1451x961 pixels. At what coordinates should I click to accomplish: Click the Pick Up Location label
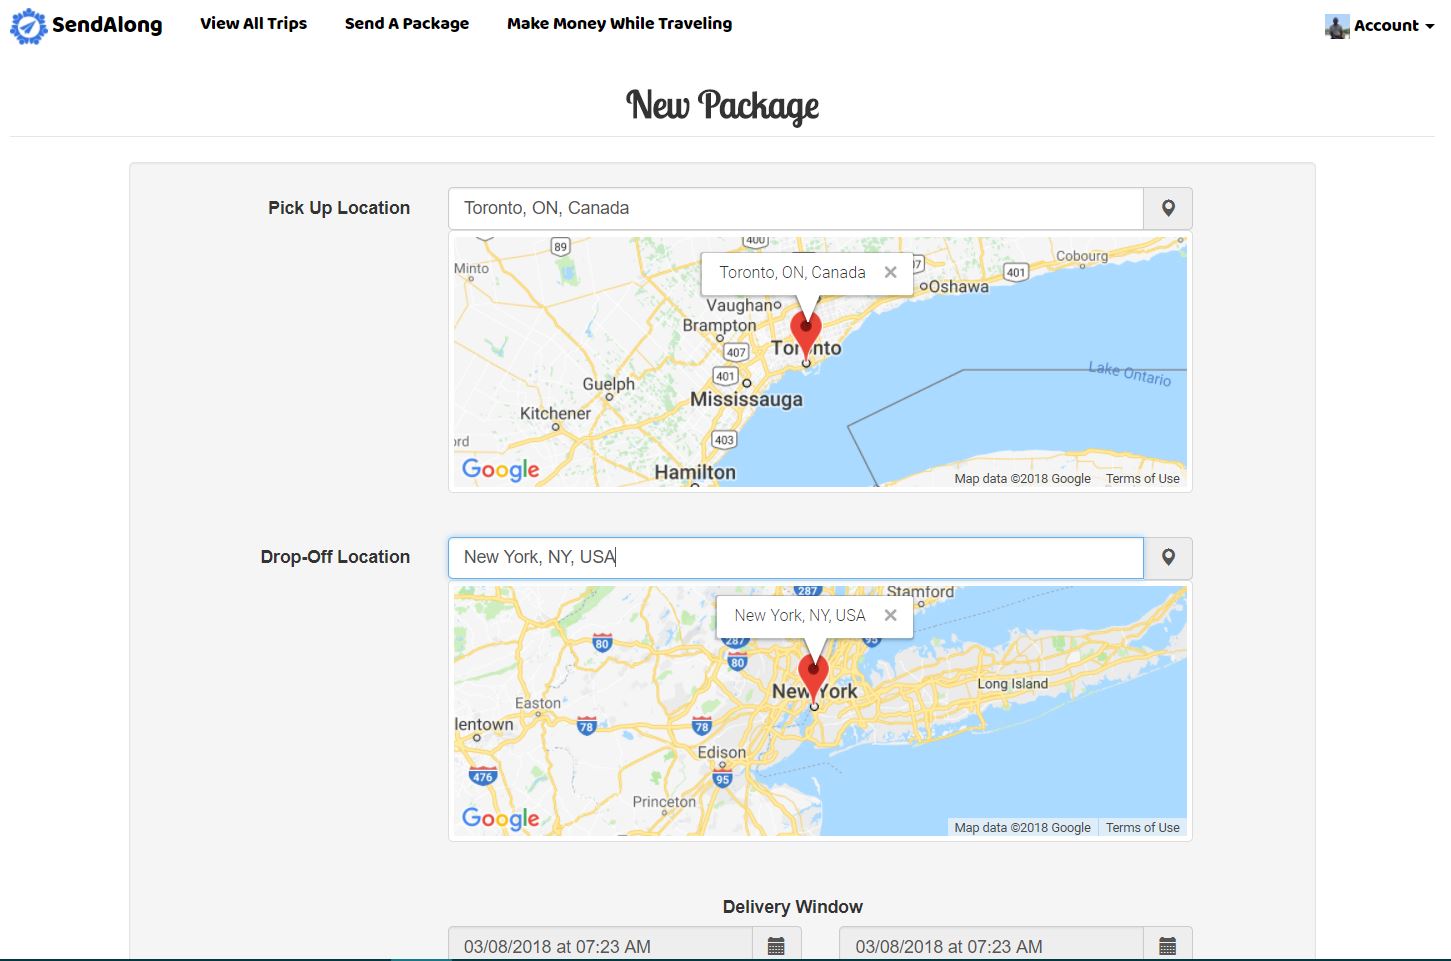(339, 208)
